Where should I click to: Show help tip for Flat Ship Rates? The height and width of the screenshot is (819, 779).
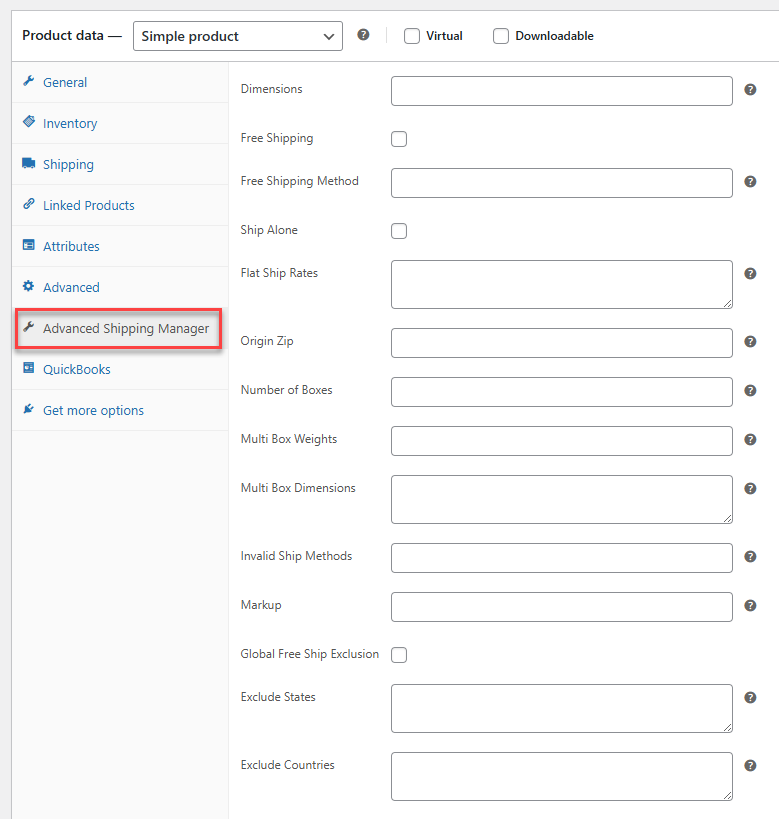[x=750, y=274]
